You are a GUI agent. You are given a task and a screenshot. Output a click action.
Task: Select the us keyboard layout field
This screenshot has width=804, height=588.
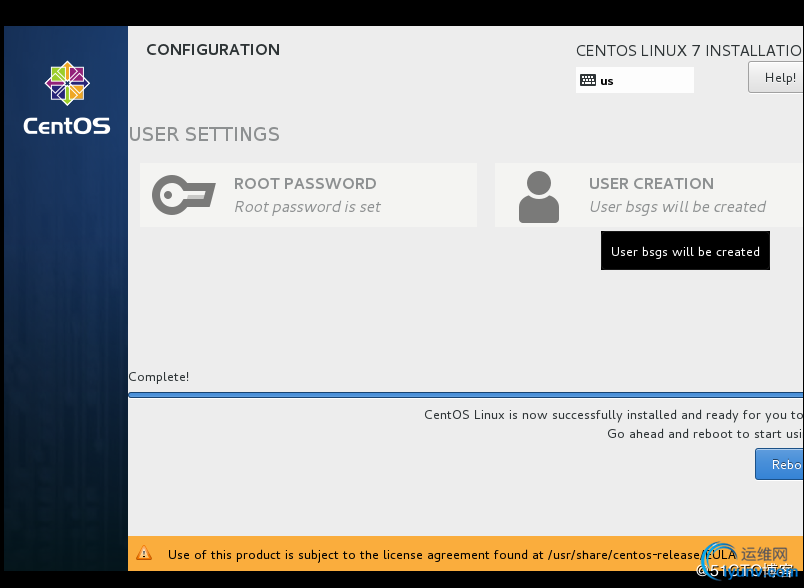tap(634, 80)
